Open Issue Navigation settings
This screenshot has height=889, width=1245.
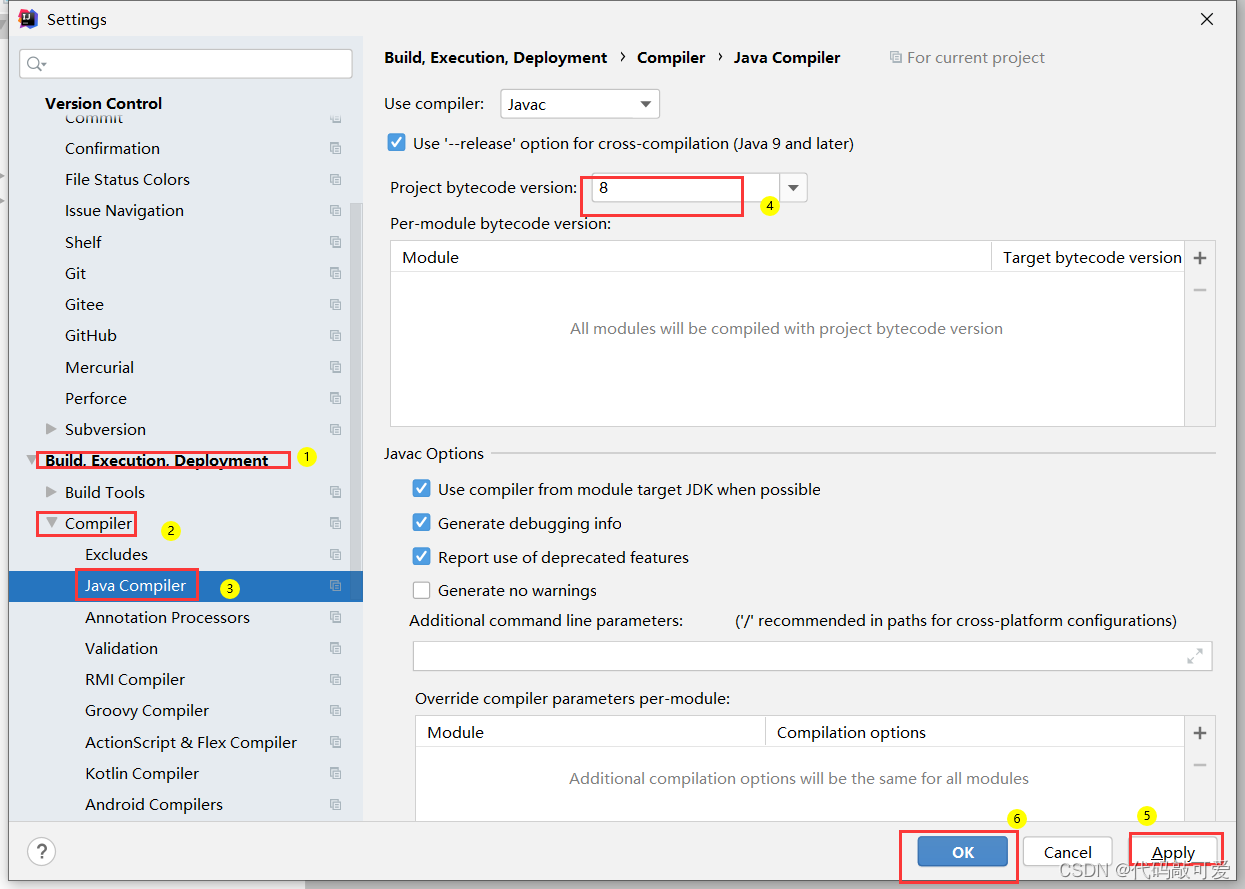(x=124, y=211)
